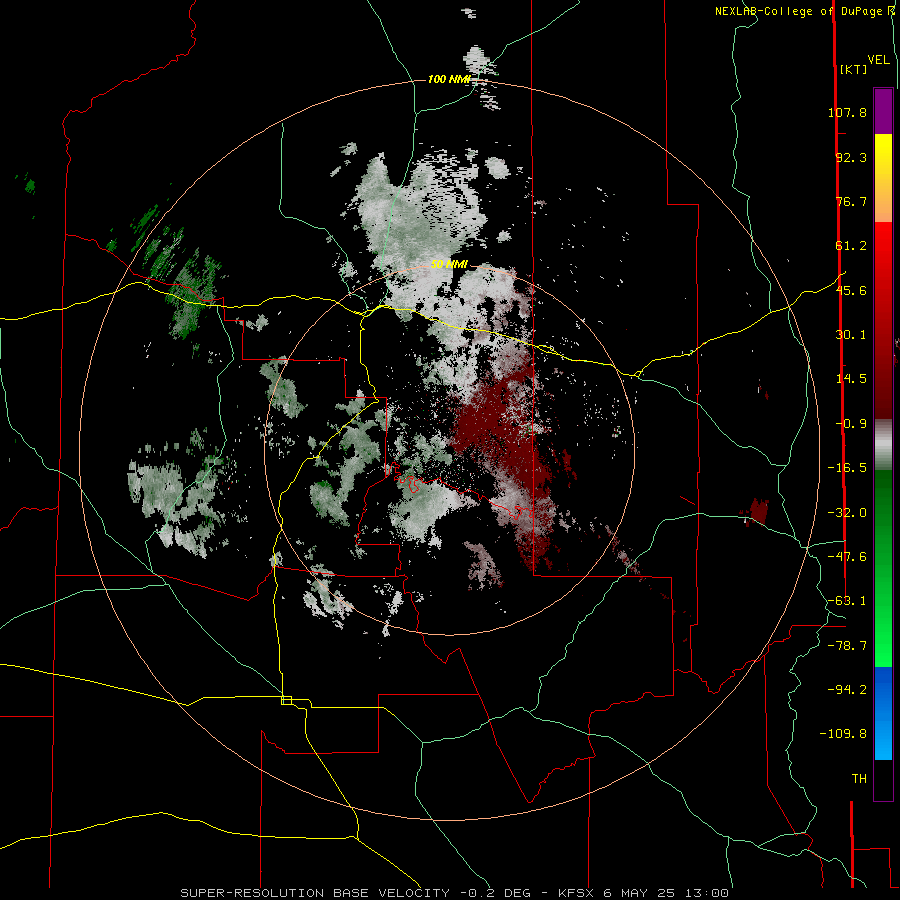Click the 100 NMI range ring label
900x900 pixels.
(x=449, y=79)
